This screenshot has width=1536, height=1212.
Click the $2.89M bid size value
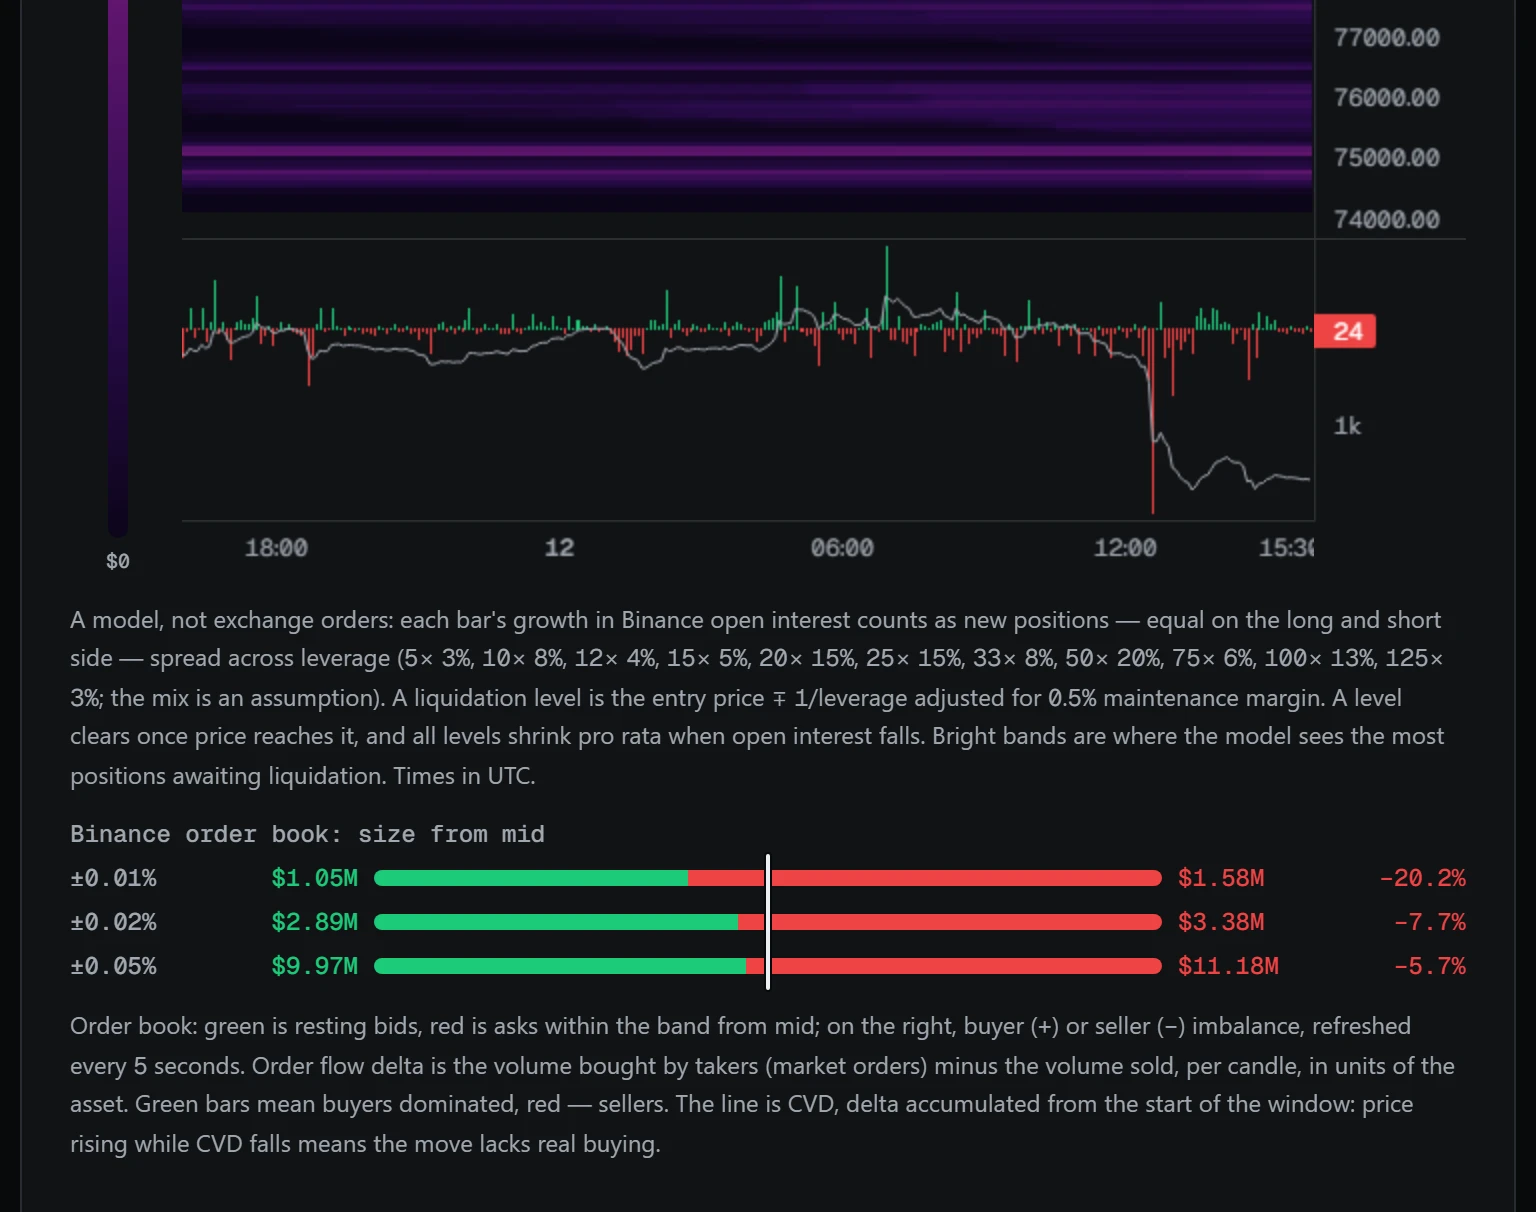click(314, 922)
